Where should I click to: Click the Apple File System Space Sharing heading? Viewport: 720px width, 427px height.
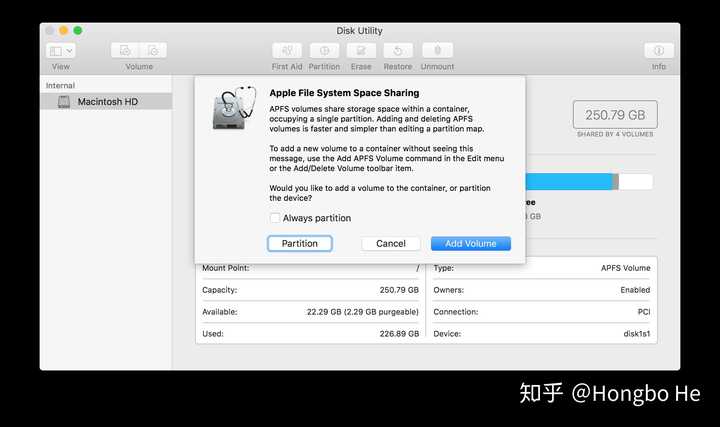[x=344, y=93]
